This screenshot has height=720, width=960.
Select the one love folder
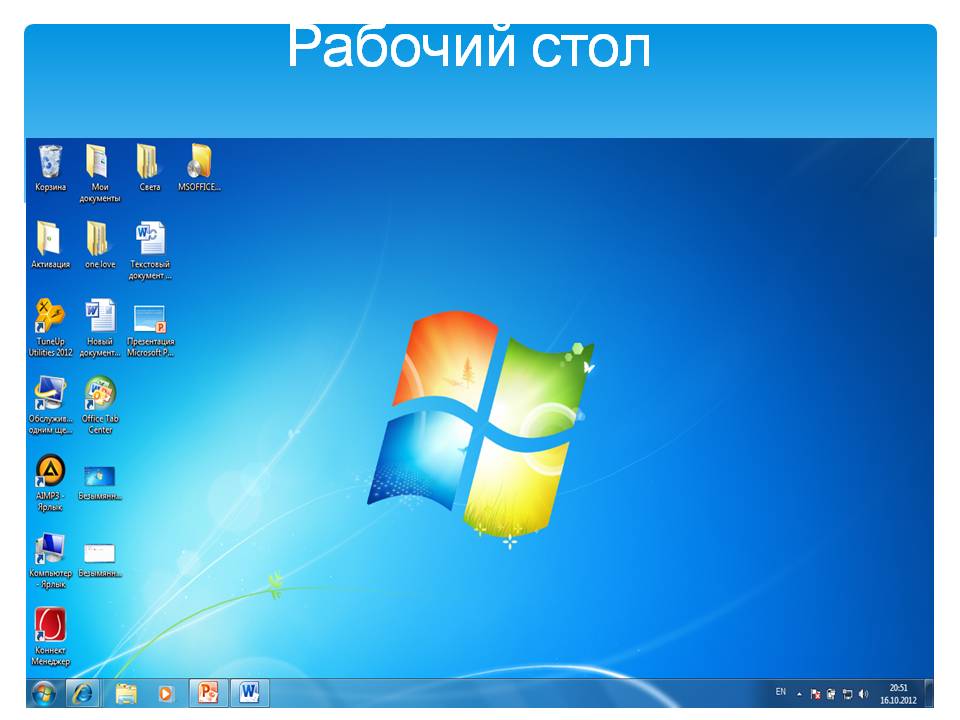point(98,240)
